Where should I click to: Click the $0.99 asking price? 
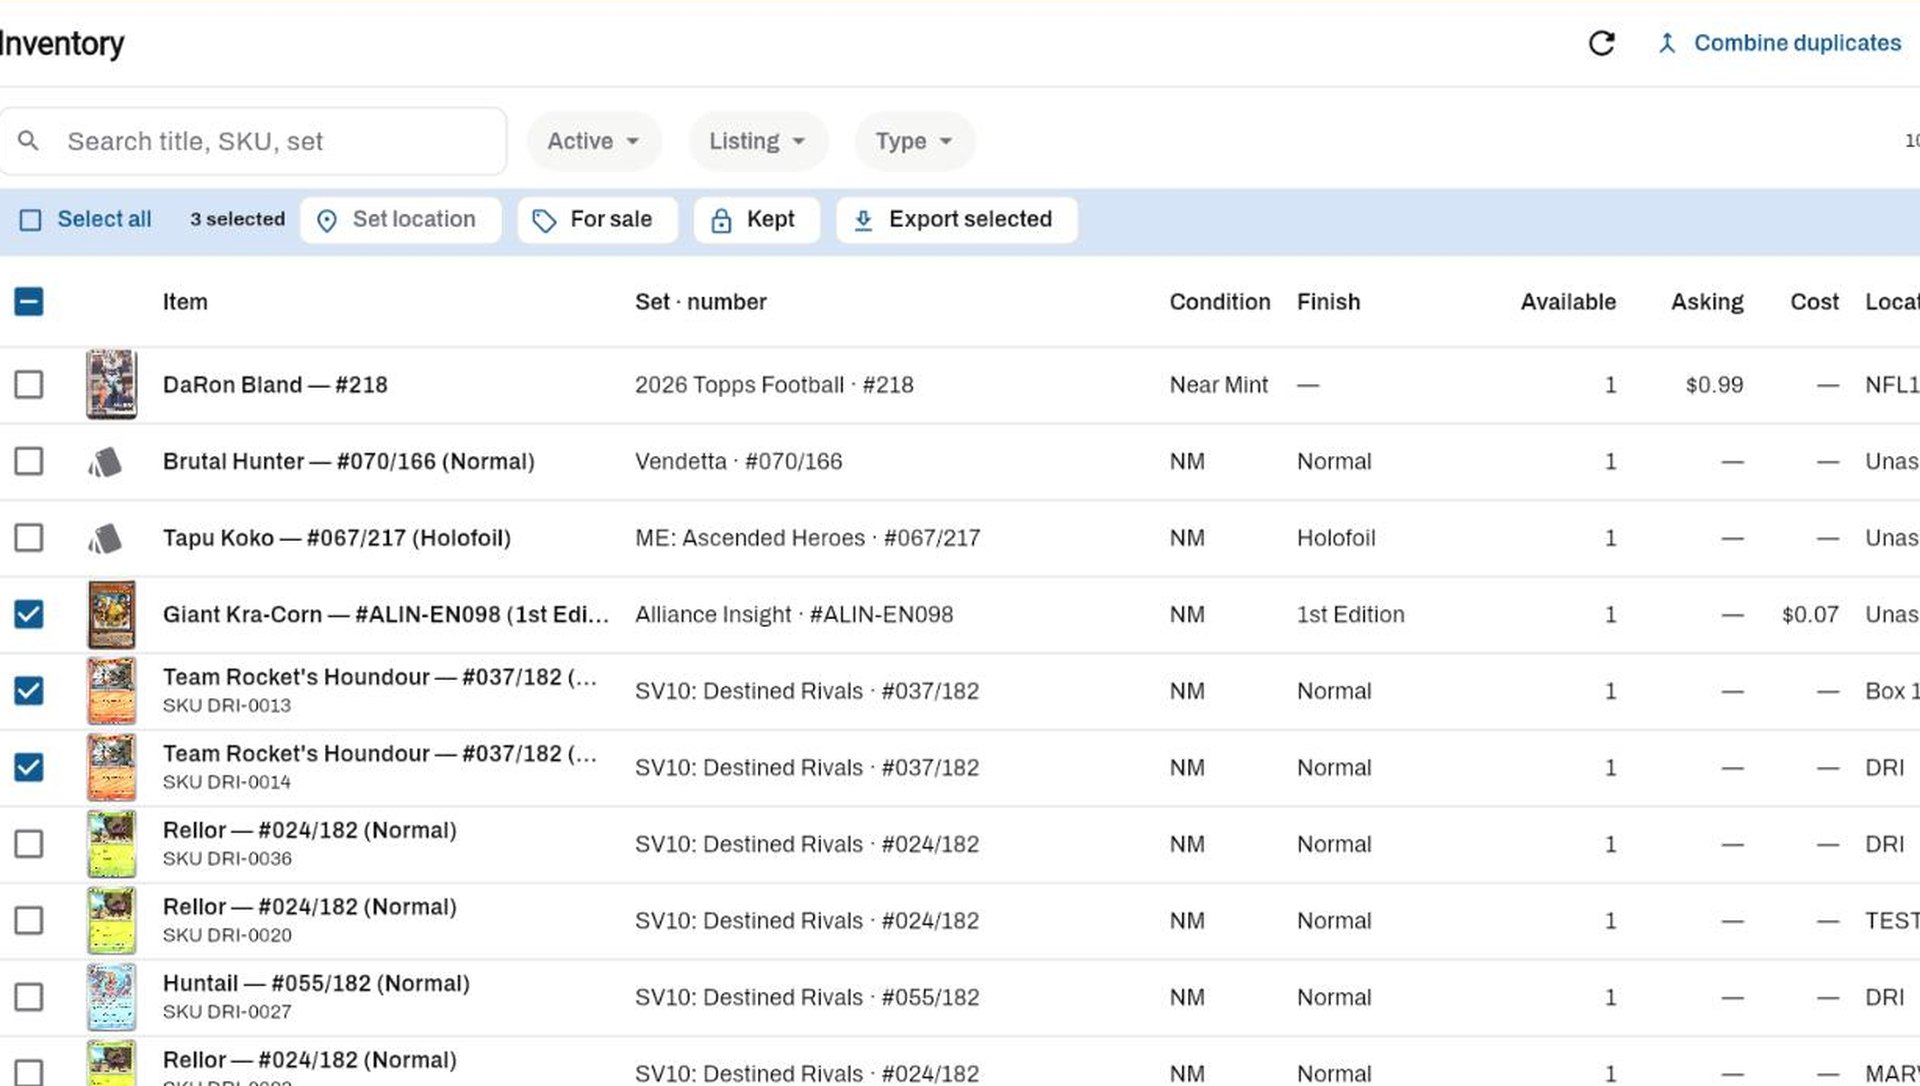[x=1714, y=385]
